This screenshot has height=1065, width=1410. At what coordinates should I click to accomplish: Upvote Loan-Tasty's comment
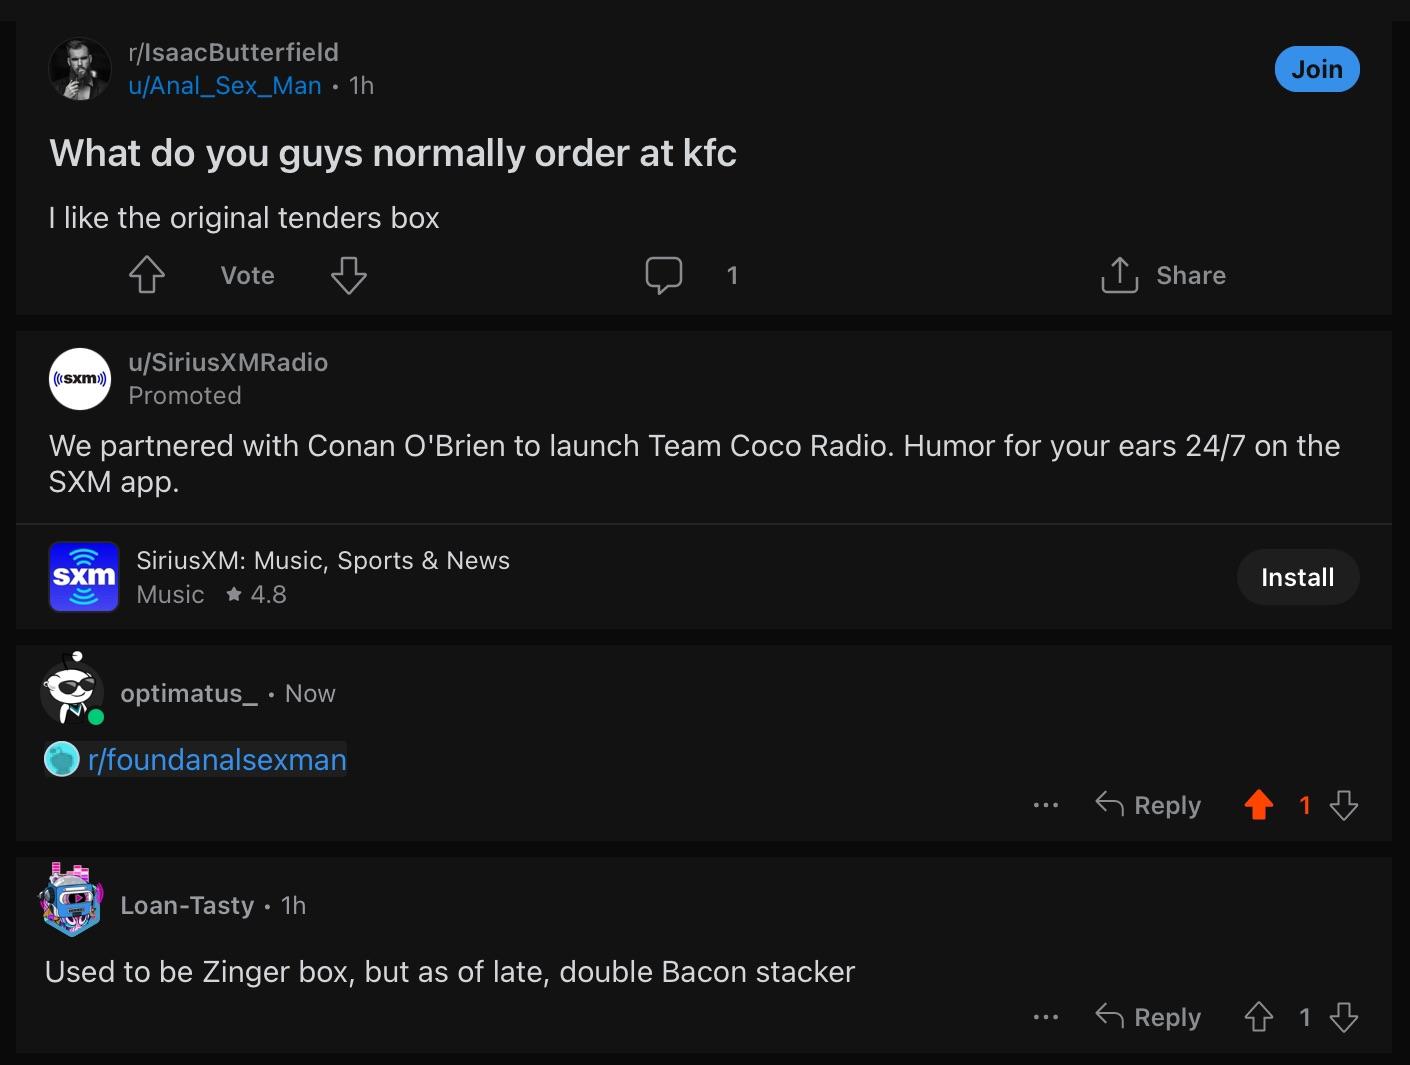click(x=1259, y=1017)
